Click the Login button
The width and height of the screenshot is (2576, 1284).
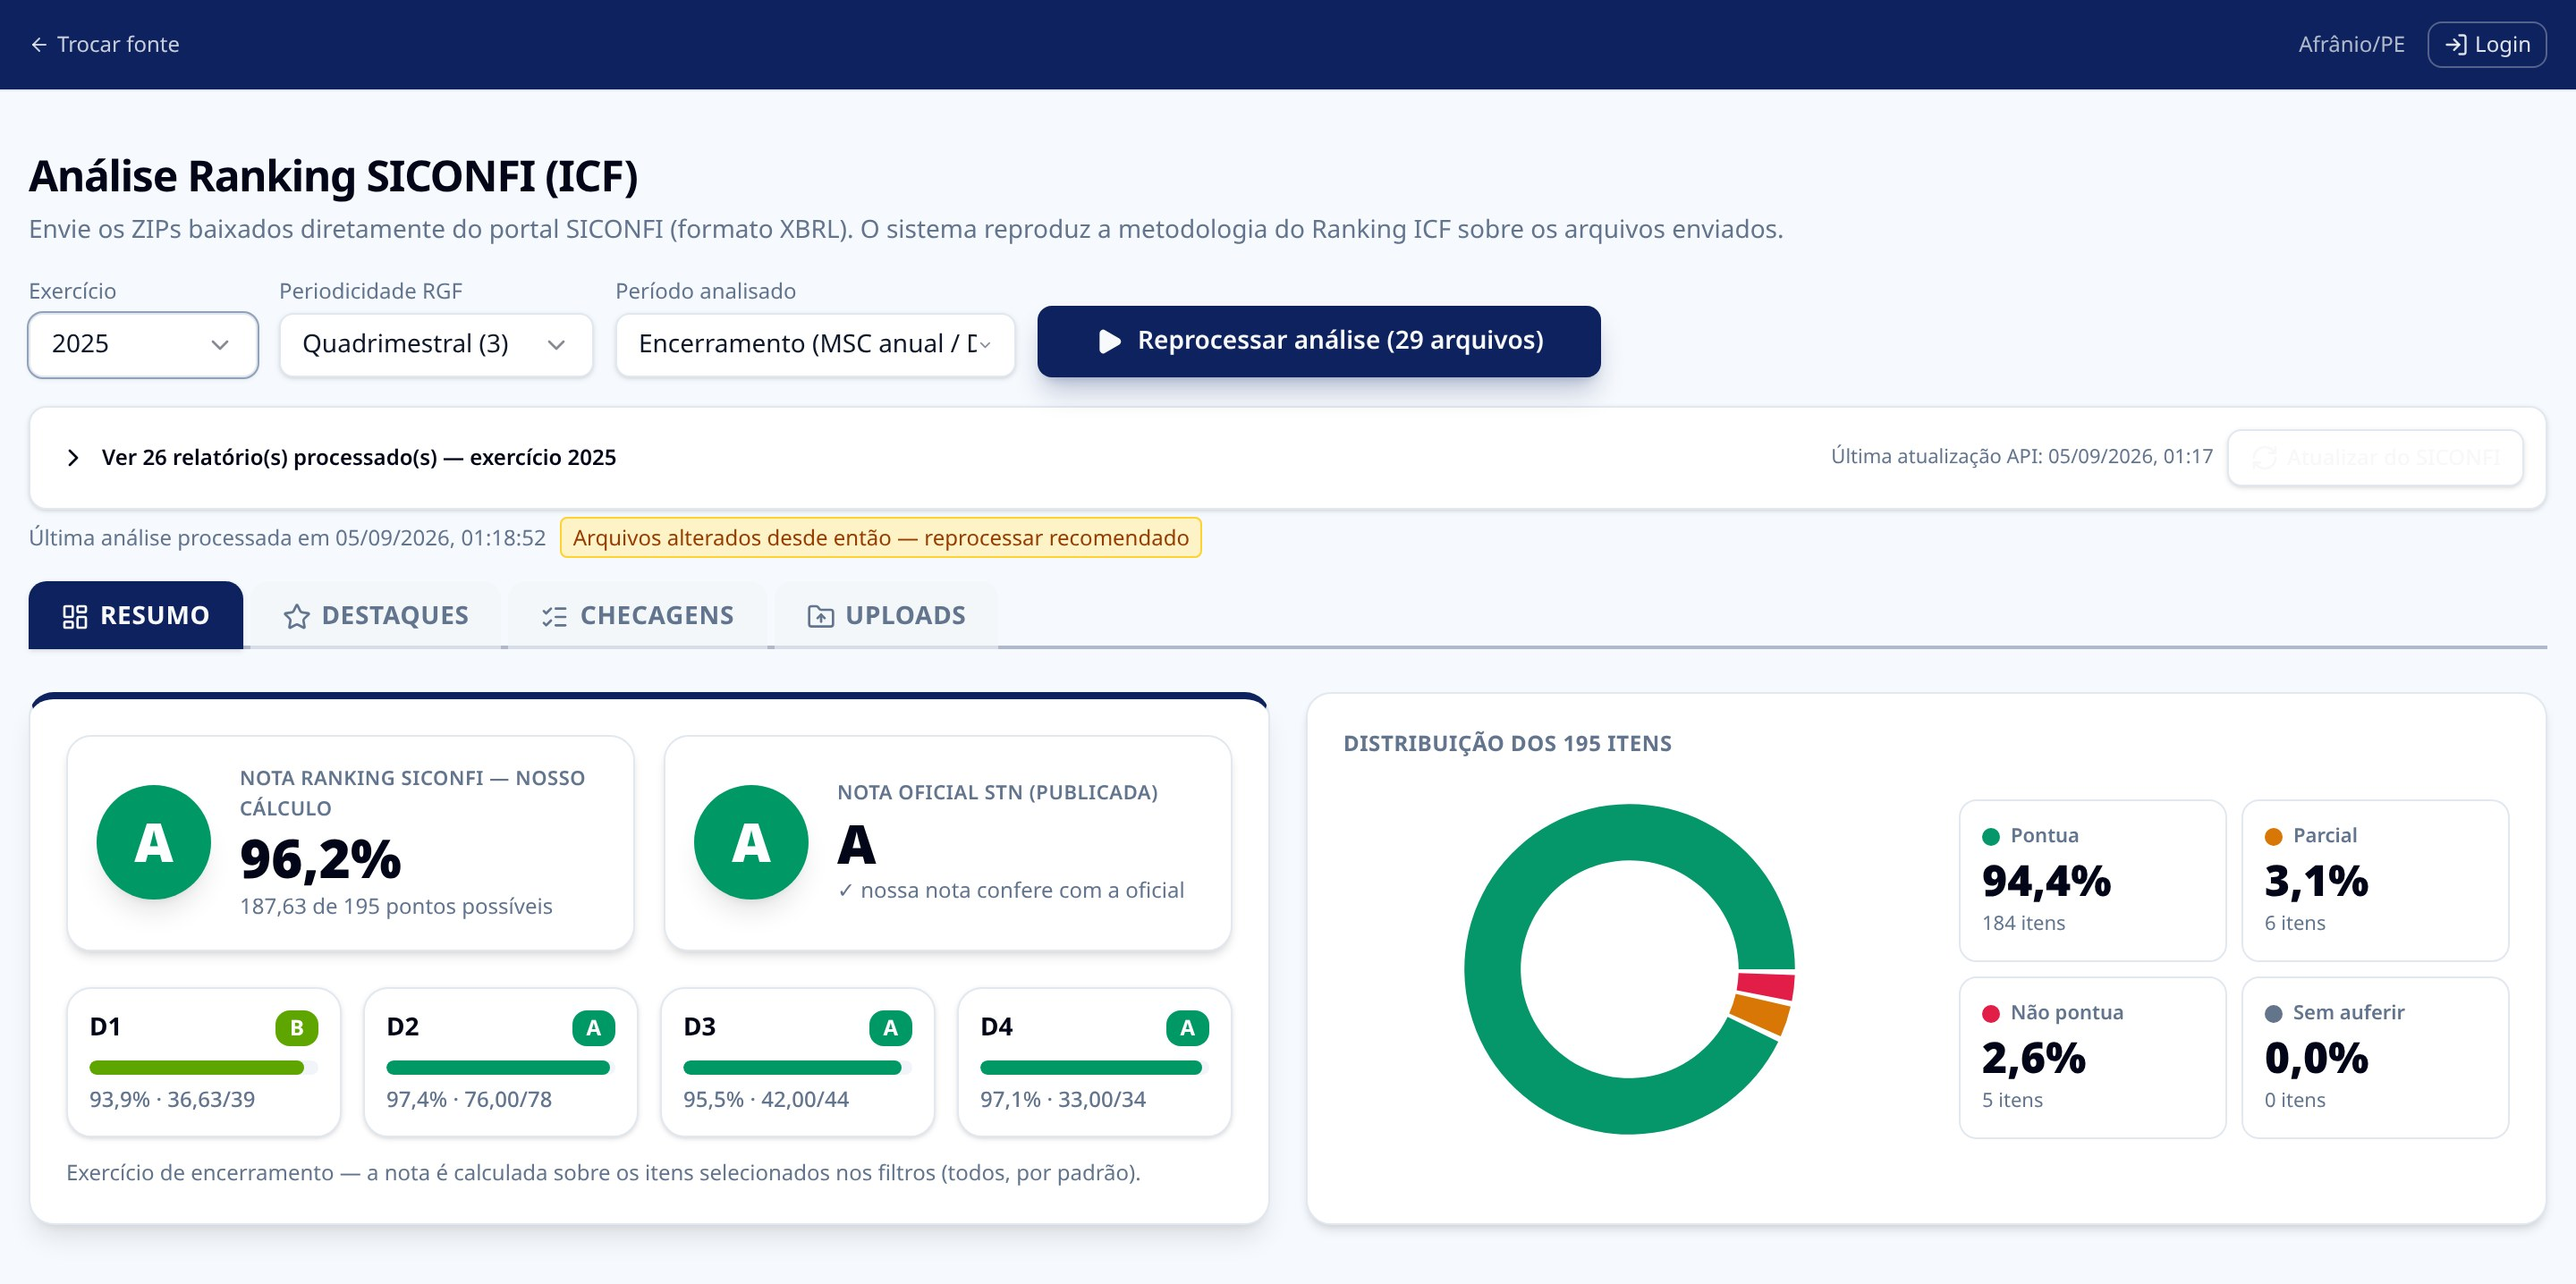[x=2486, y=45]
